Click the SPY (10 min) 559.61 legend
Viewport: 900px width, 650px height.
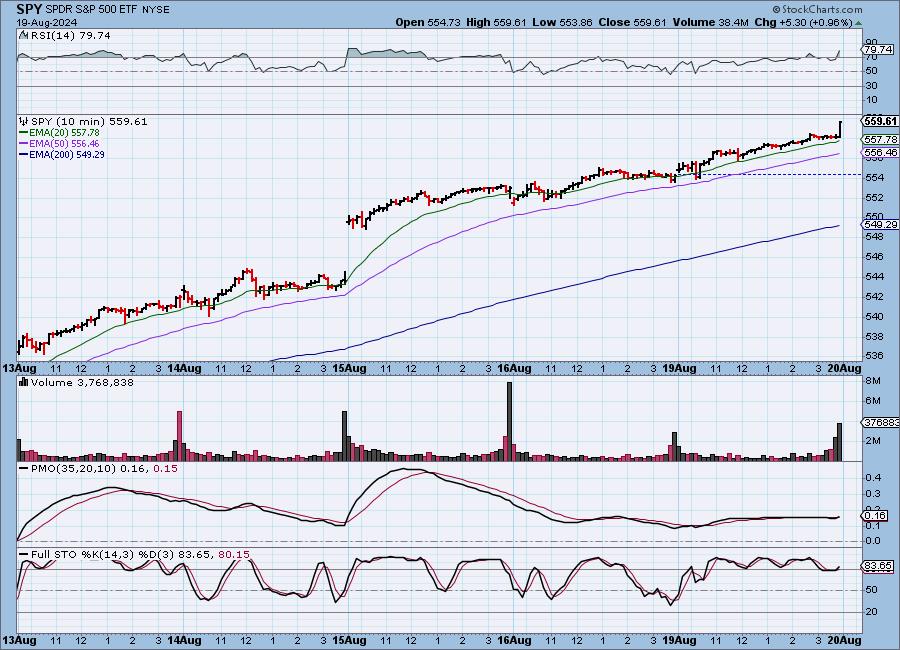point(89,121)
